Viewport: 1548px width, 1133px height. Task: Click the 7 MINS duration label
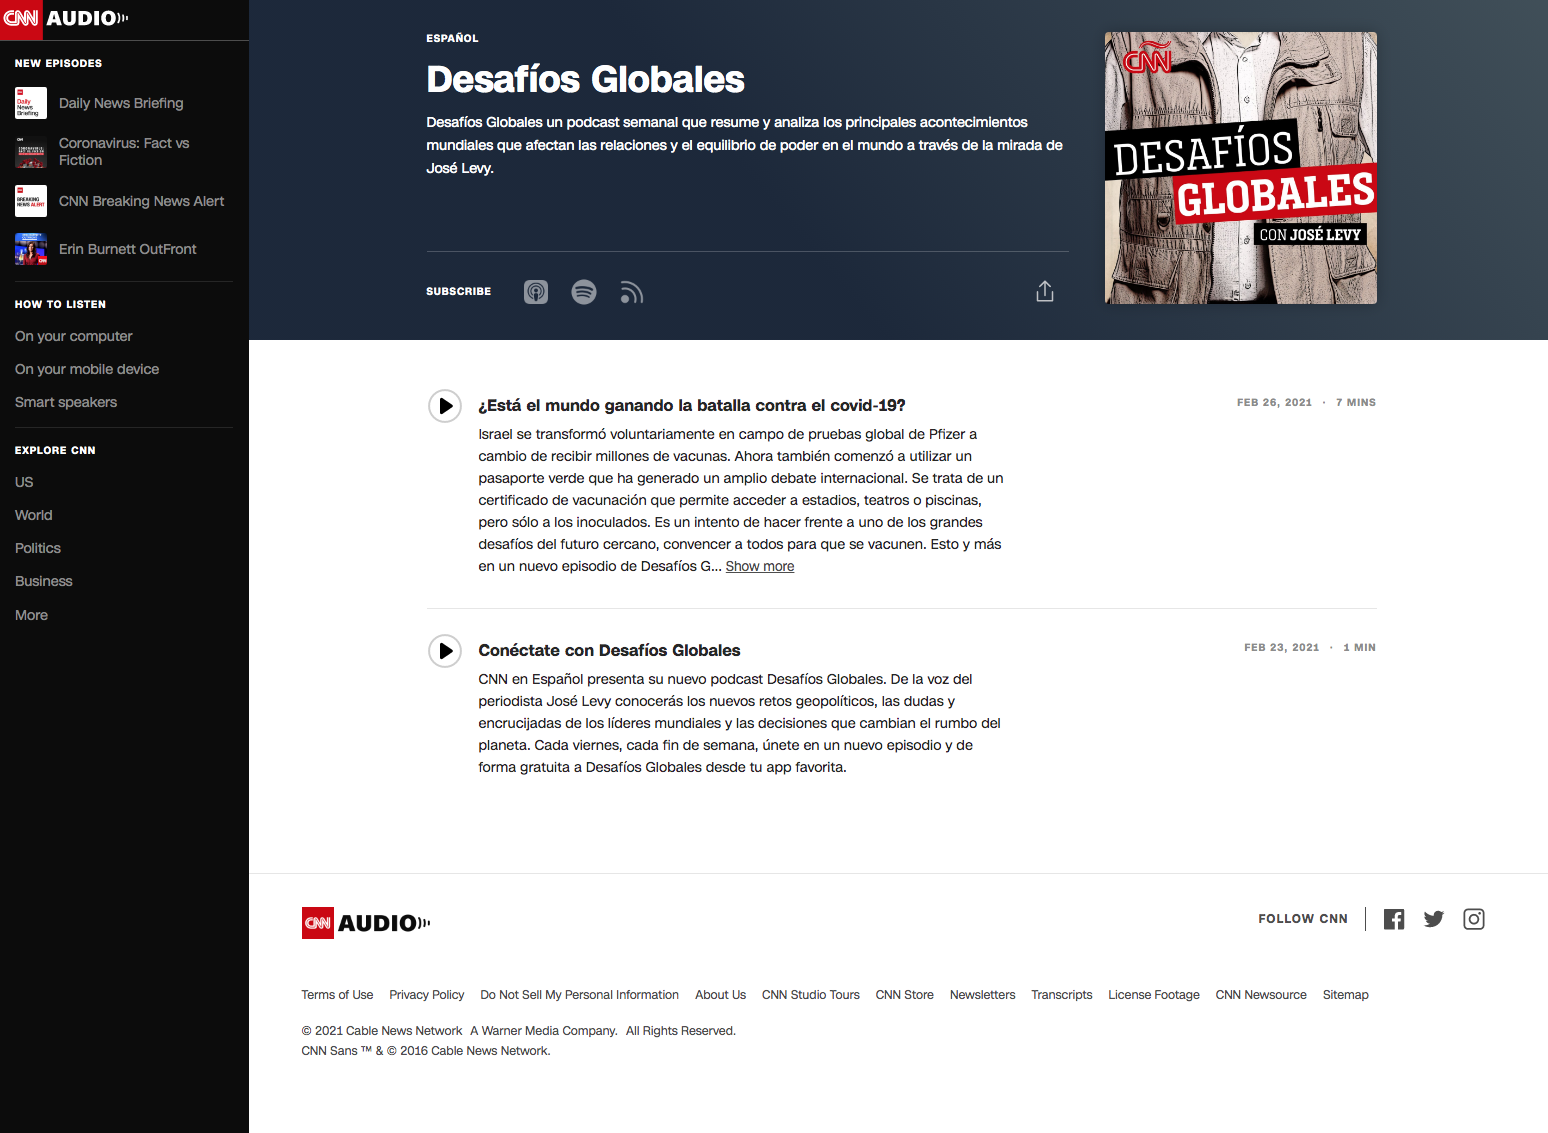1356,402
